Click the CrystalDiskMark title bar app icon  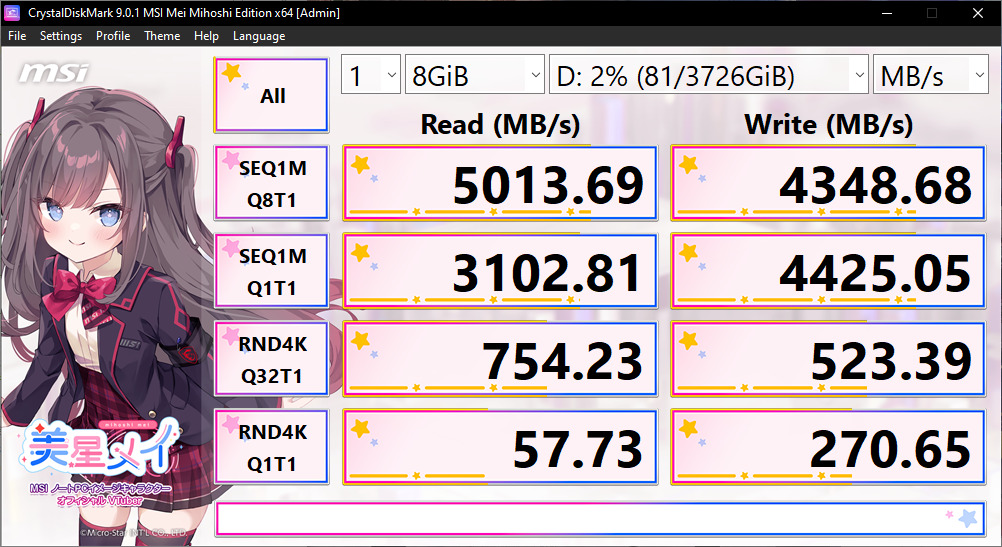tap(12, 12)
